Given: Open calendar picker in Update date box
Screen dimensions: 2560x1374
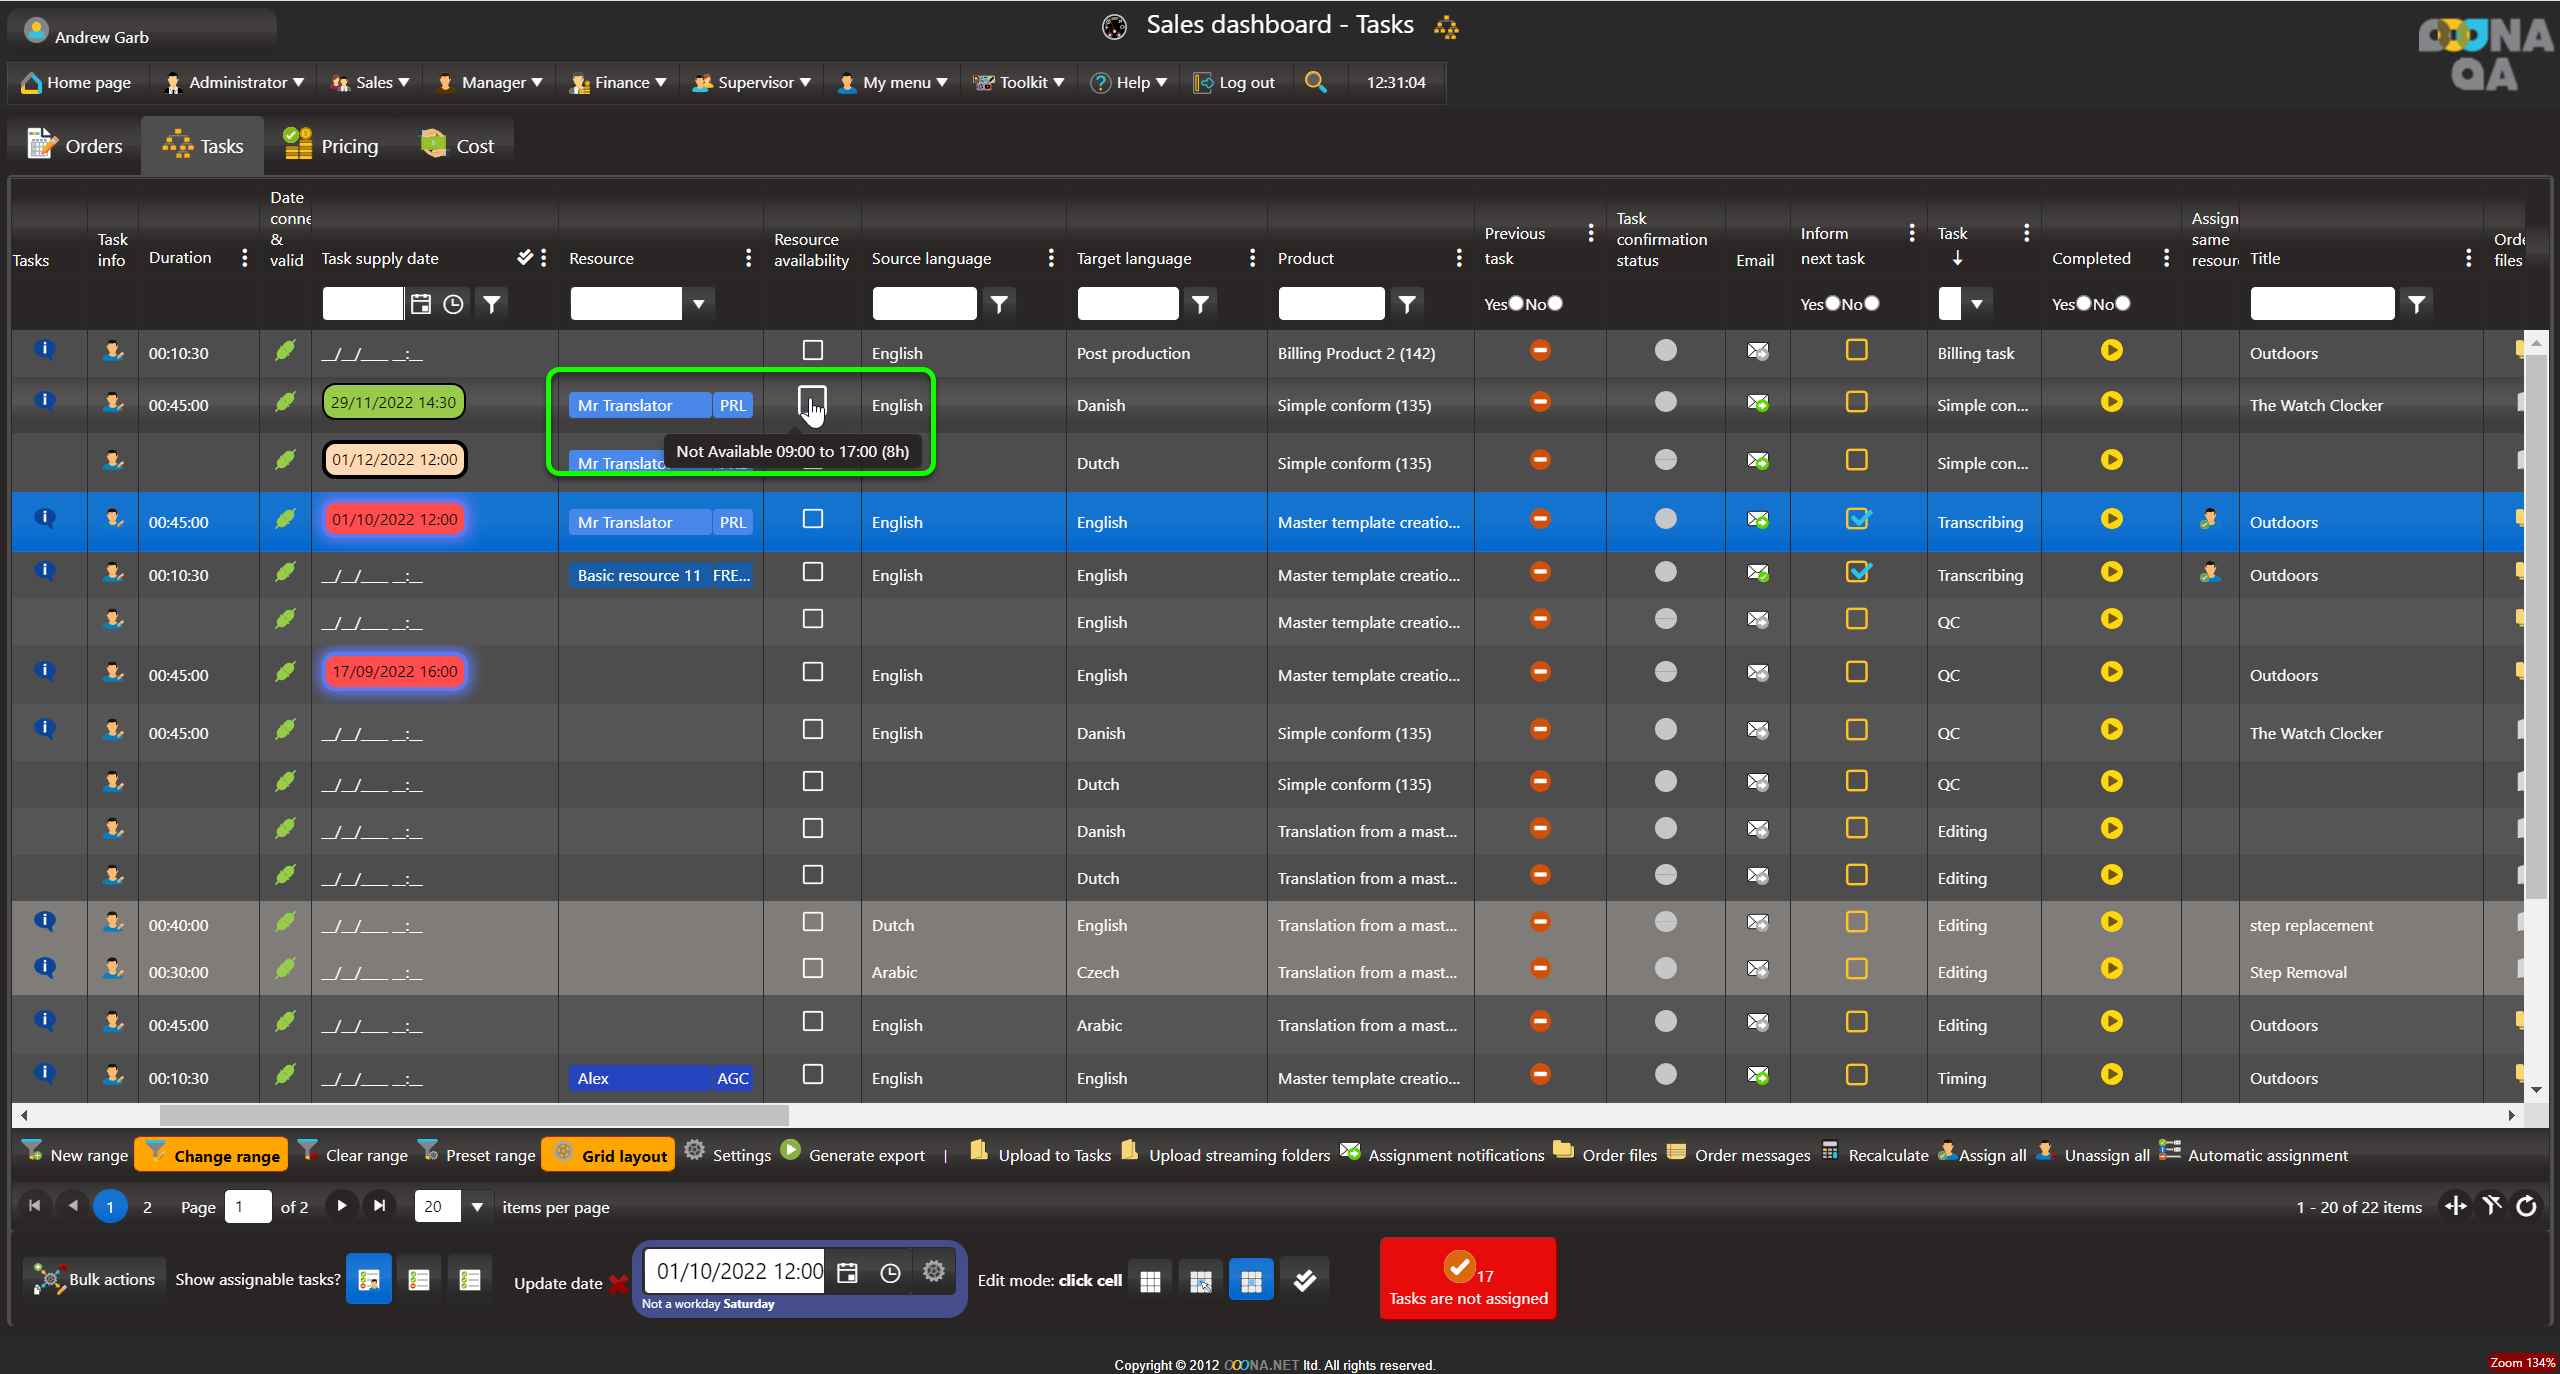Looking at the screenshot, I should tap(847, 1272).
